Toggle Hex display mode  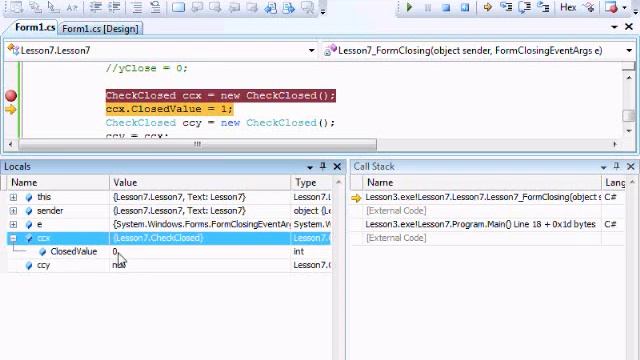pyautogui.click(x=568, y=7)
